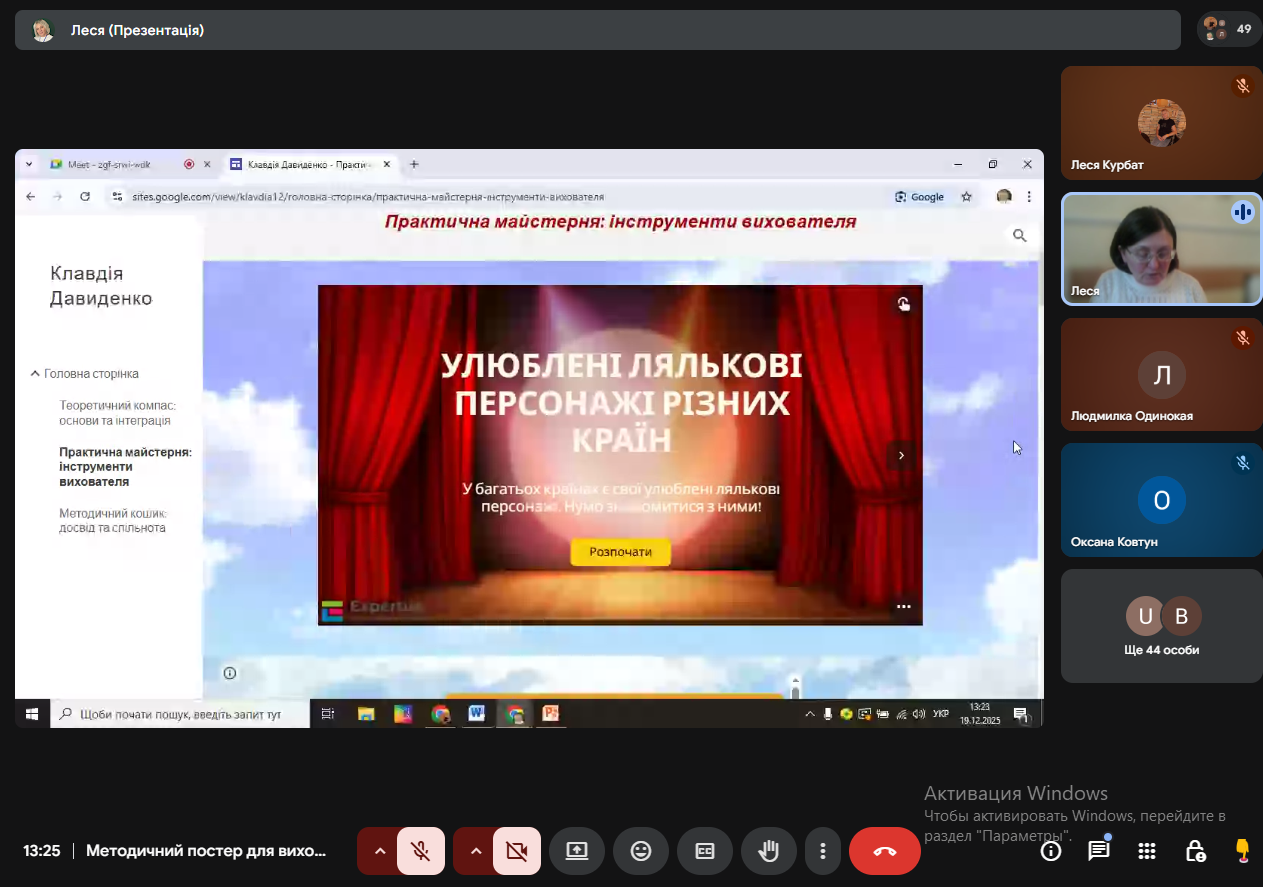Viewport: 1263px width, 887px height.
Task: Open host controls lock icon
Action: pos(1195,851)
